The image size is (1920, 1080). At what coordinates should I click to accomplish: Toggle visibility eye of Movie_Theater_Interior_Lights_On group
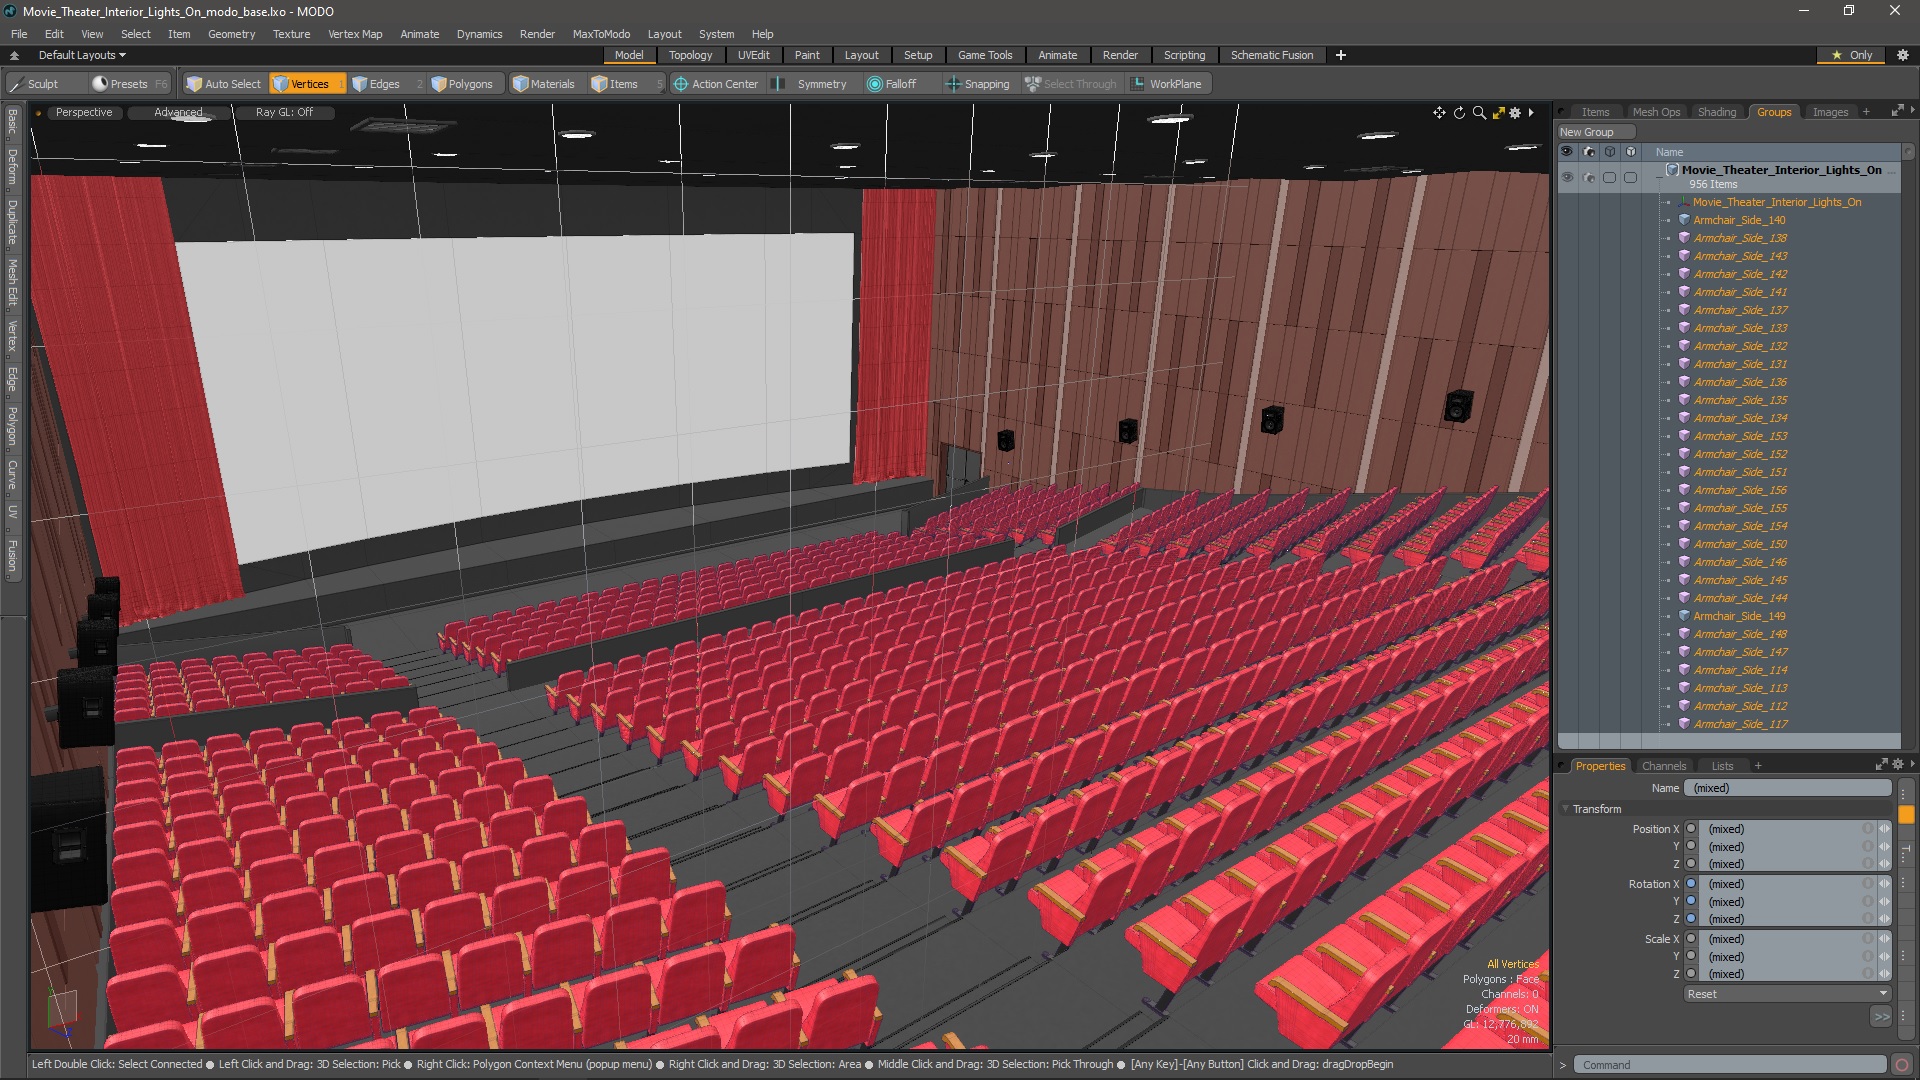1567,177
